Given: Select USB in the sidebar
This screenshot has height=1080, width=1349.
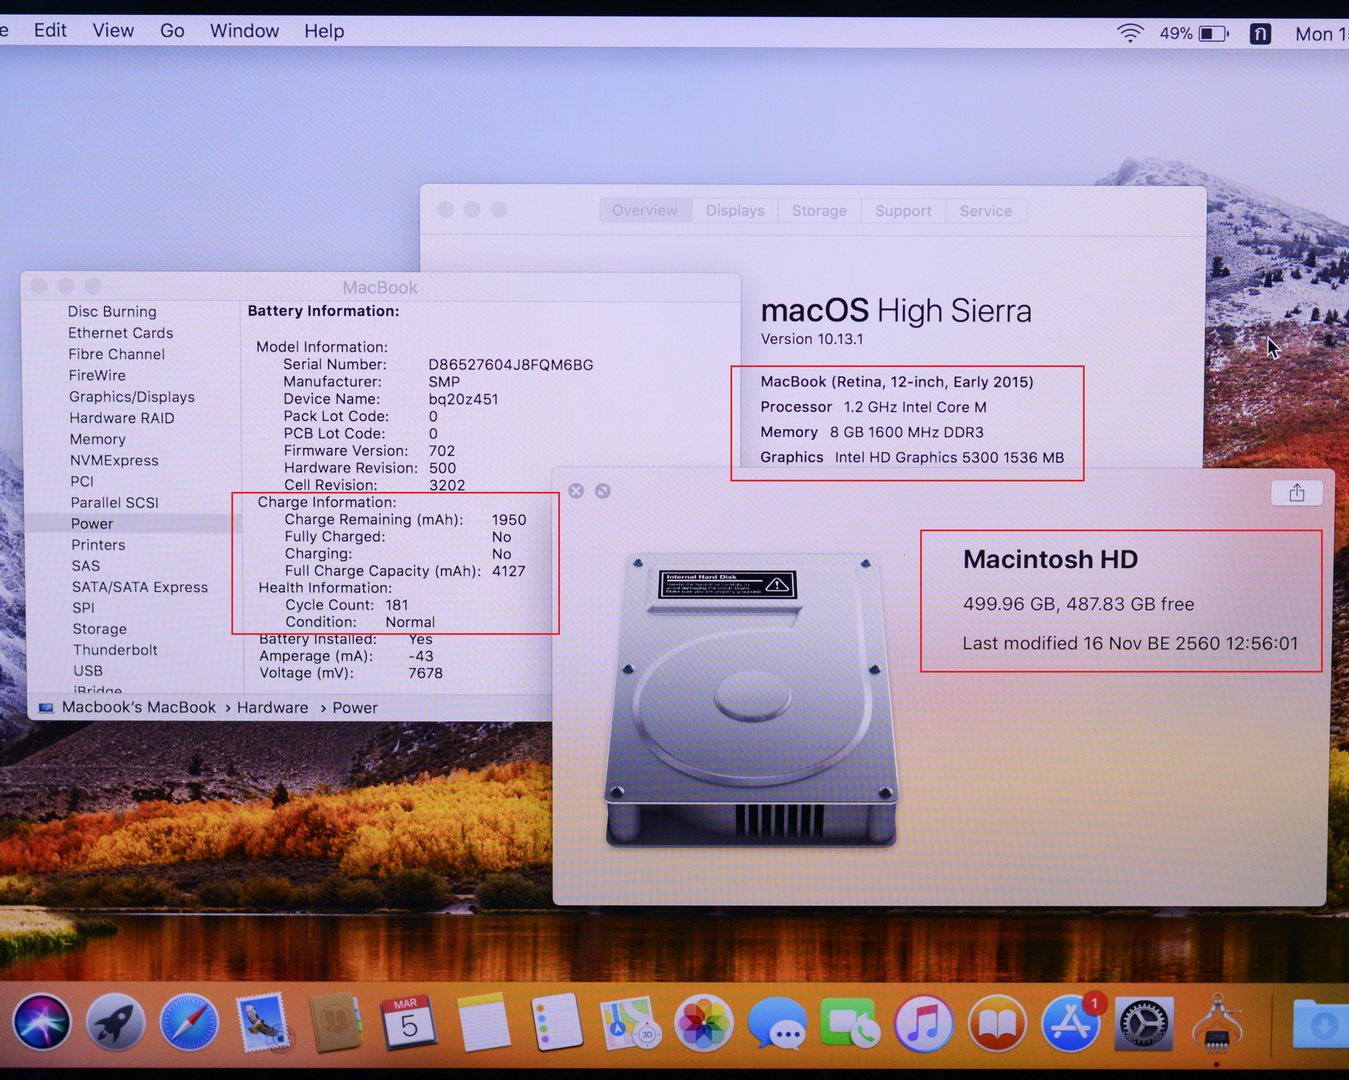Looking at the screenshot, I should coord(88,671).
